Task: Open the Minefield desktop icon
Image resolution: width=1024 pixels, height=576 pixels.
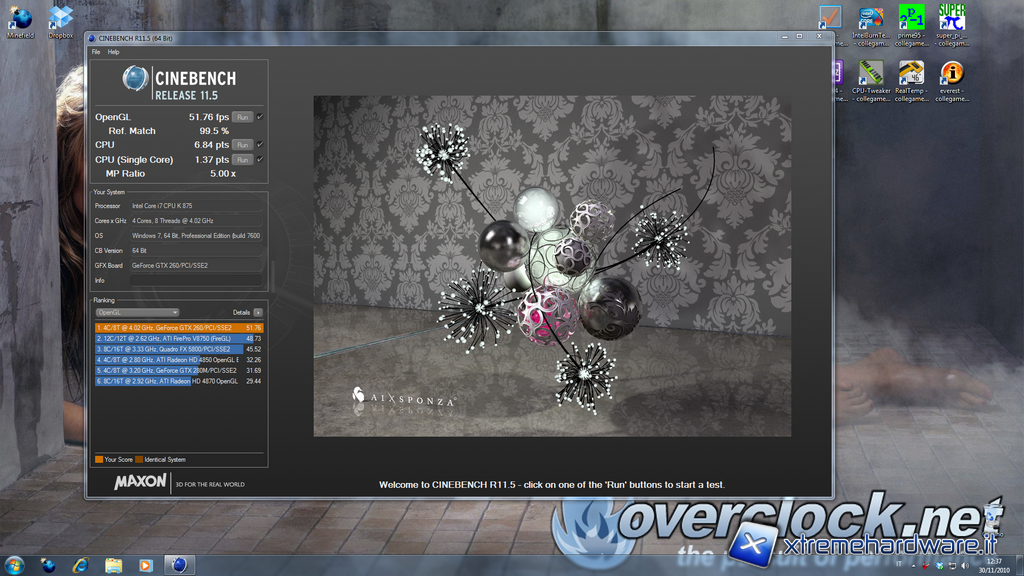Action: (20, 20)
